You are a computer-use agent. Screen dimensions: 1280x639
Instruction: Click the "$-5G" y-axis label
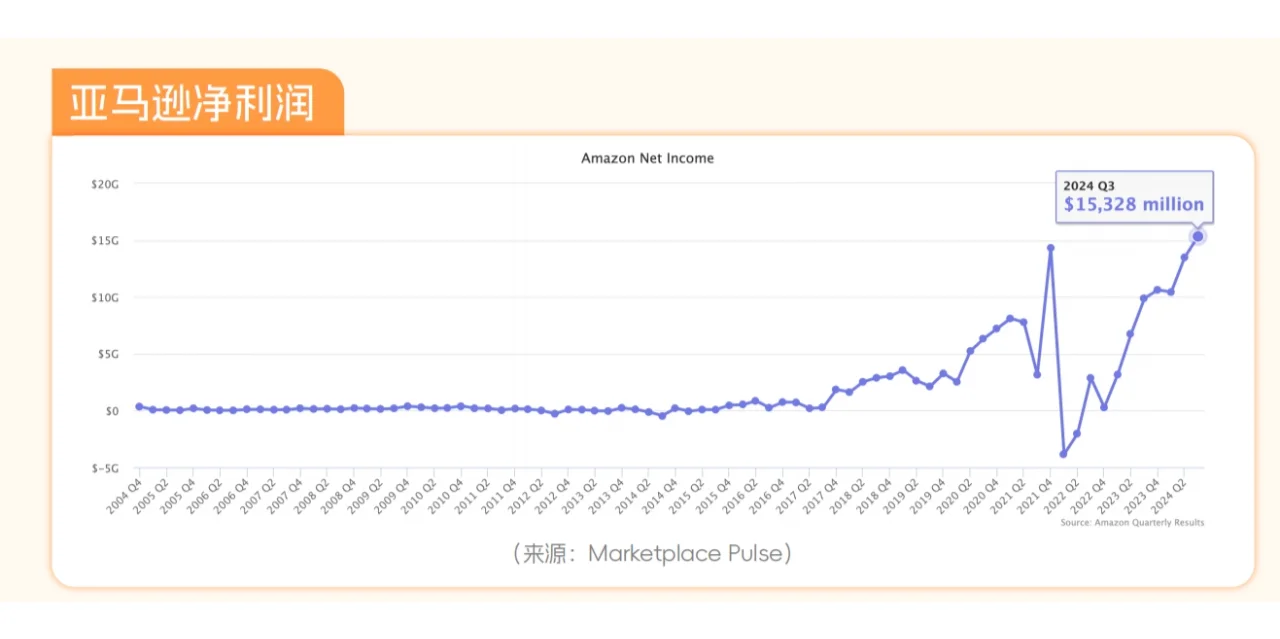104,468
